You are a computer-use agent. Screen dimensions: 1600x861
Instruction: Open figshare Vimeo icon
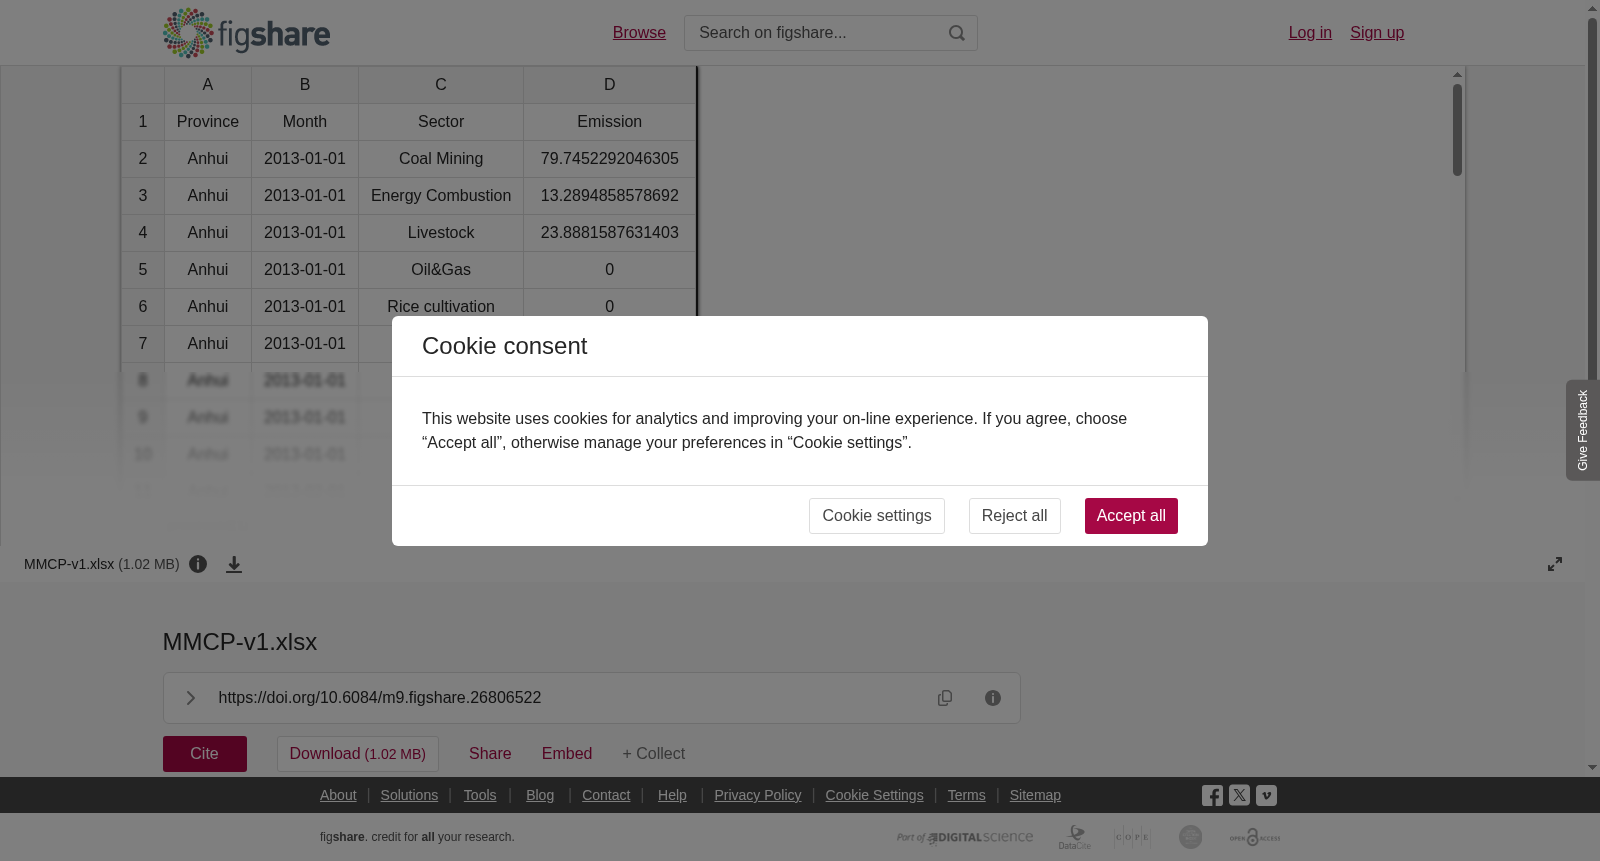pos(1266,796)
